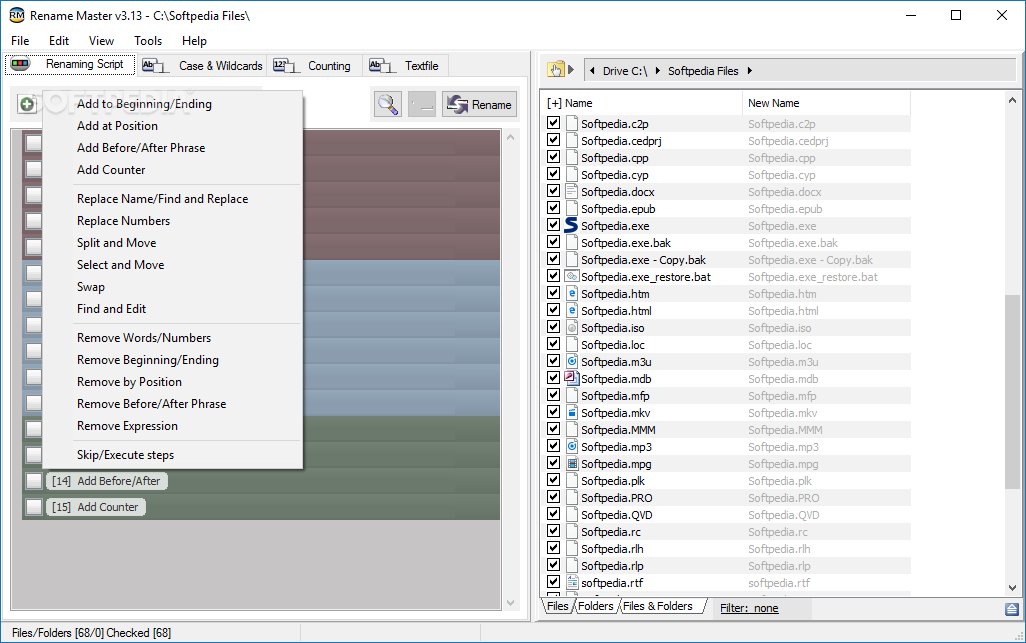
Task: Expand the arrow after Softpedia Files breadcrumb
Action: 749,71
